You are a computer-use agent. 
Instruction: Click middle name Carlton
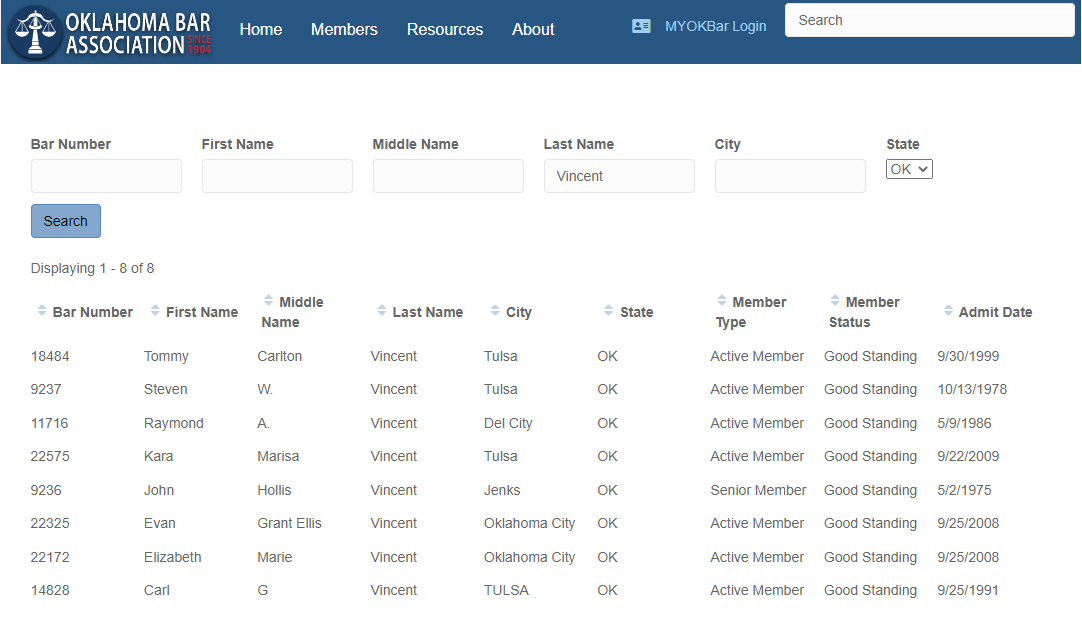[279, 356]
